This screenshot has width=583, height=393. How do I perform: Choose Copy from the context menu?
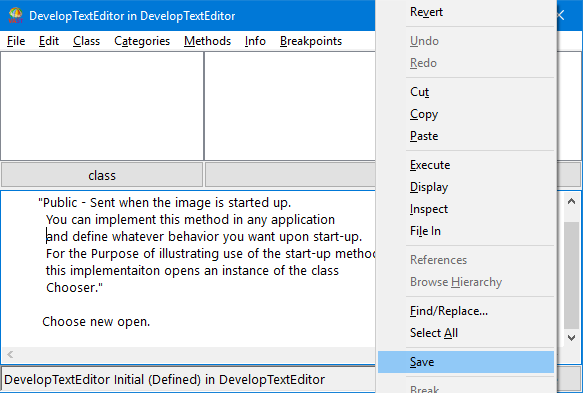click(466, 114)
